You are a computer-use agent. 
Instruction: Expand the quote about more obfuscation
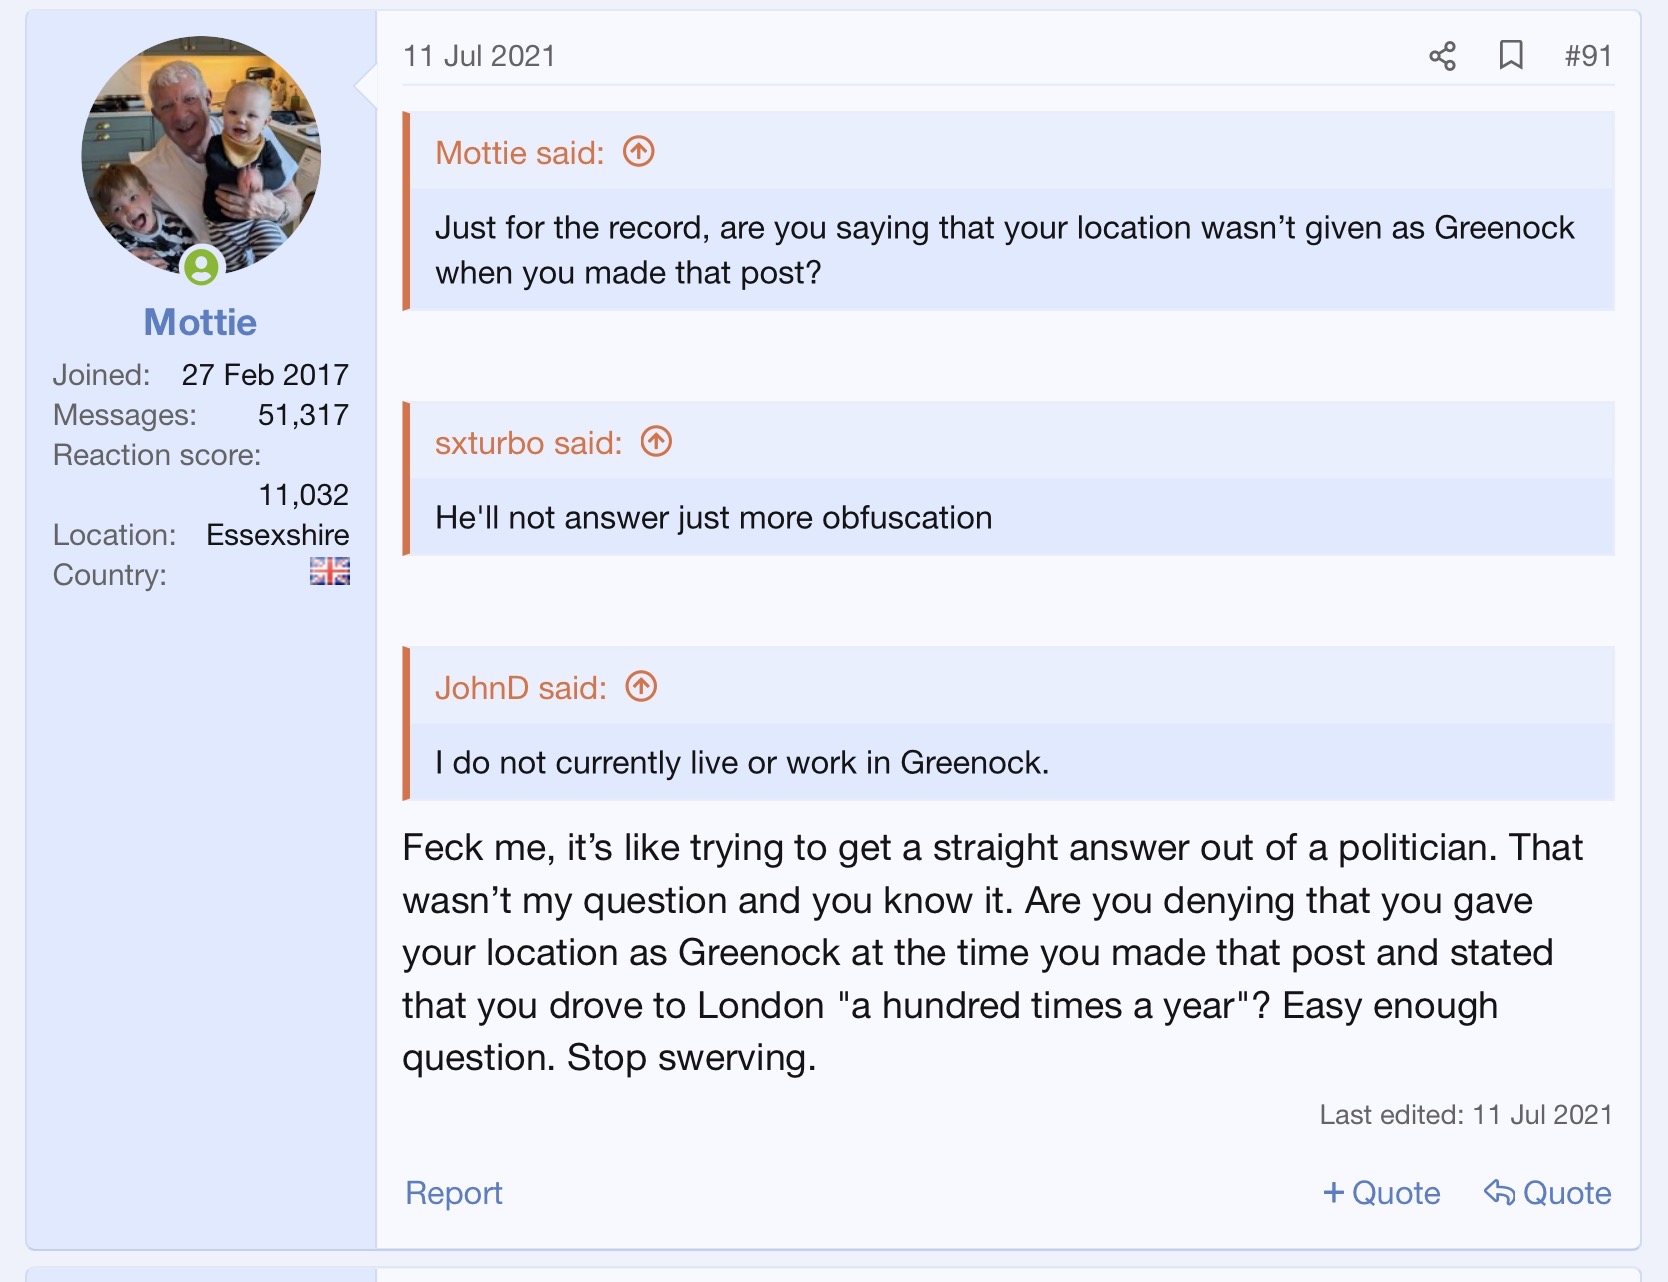pos(713,518)
